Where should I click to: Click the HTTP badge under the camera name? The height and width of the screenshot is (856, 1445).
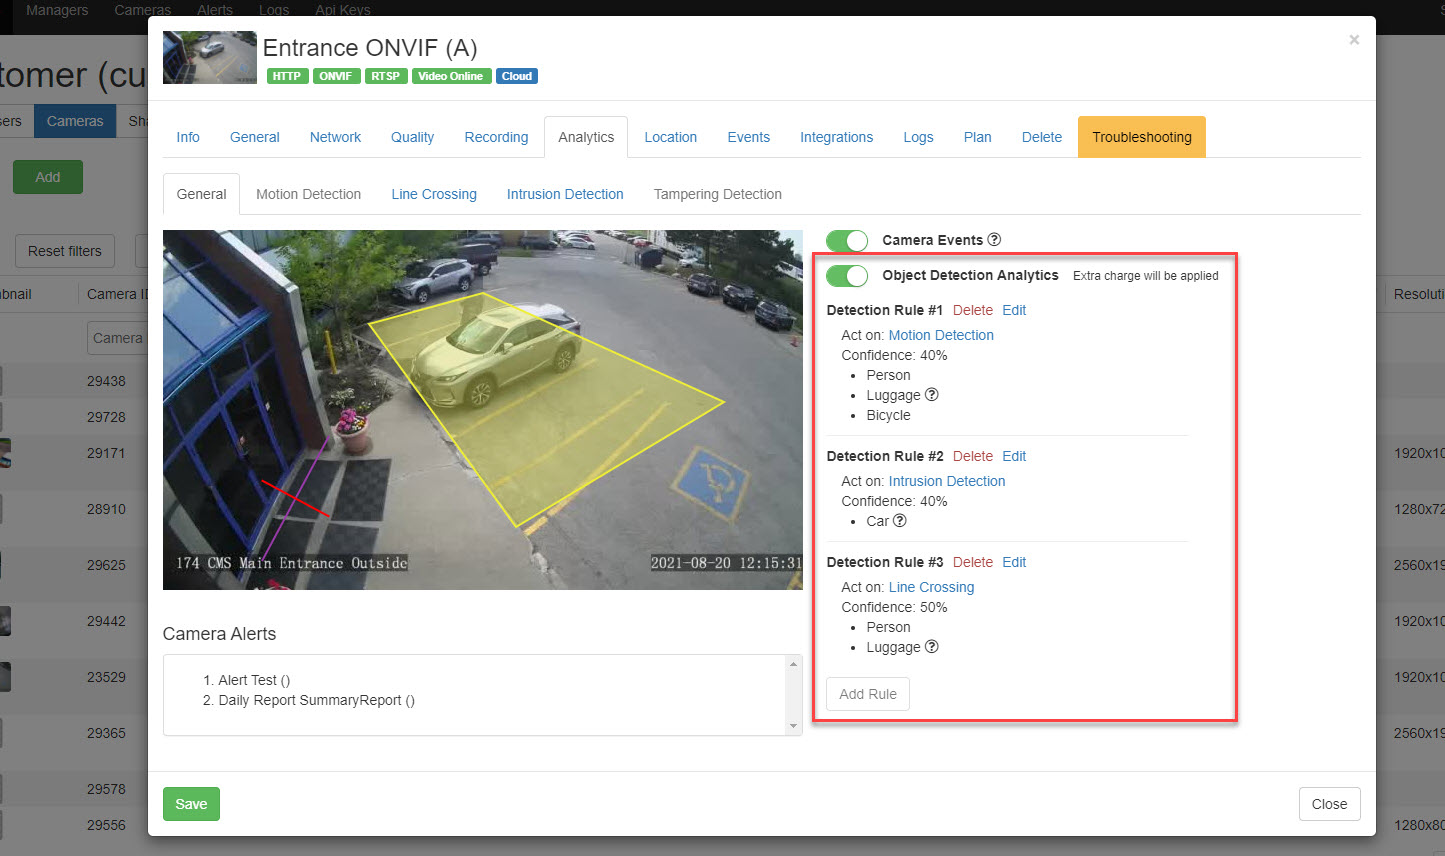[x=287, y=75]
